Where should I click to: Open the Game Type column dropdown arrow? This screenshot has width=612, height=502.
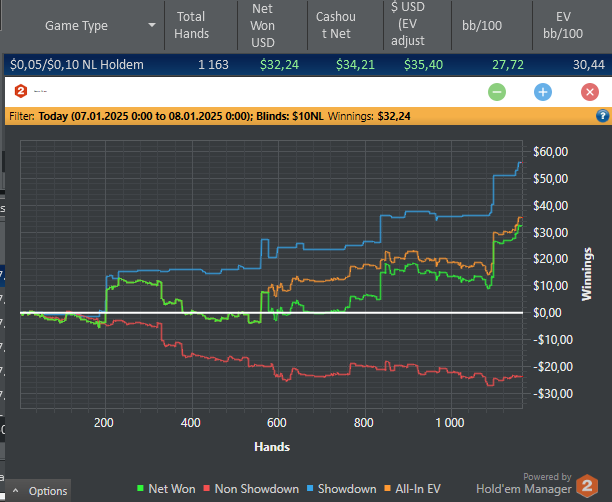(x=152, y=25)
